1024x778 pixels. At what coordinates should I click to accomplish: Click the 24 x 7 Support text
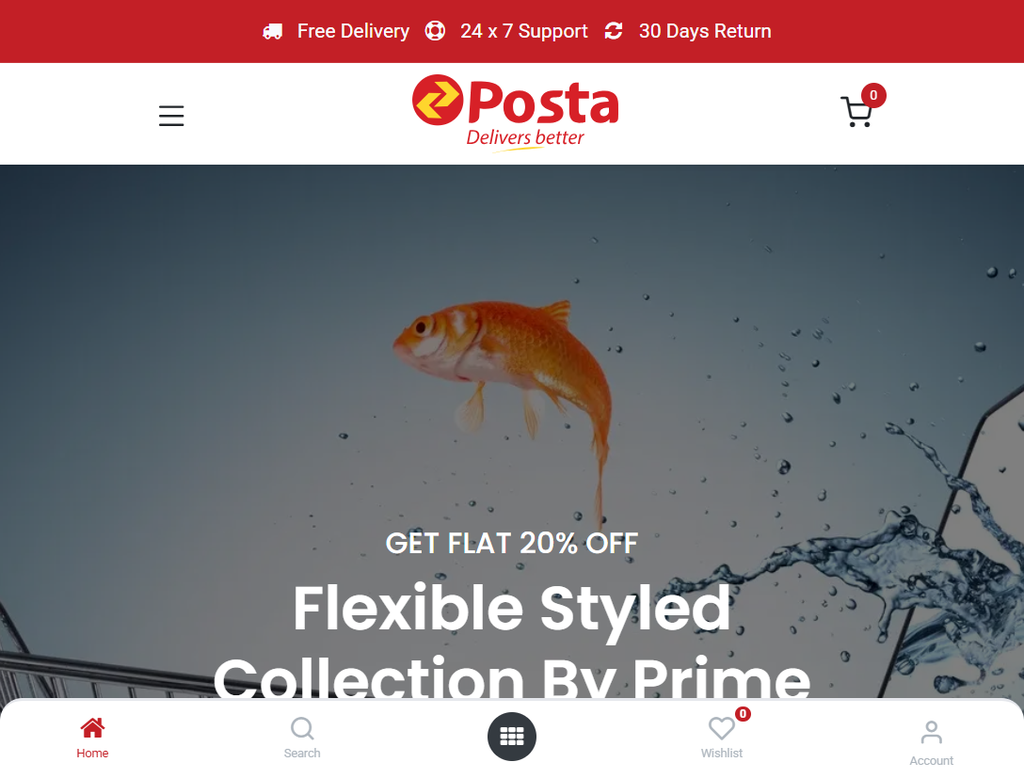(x=524, y=31)
